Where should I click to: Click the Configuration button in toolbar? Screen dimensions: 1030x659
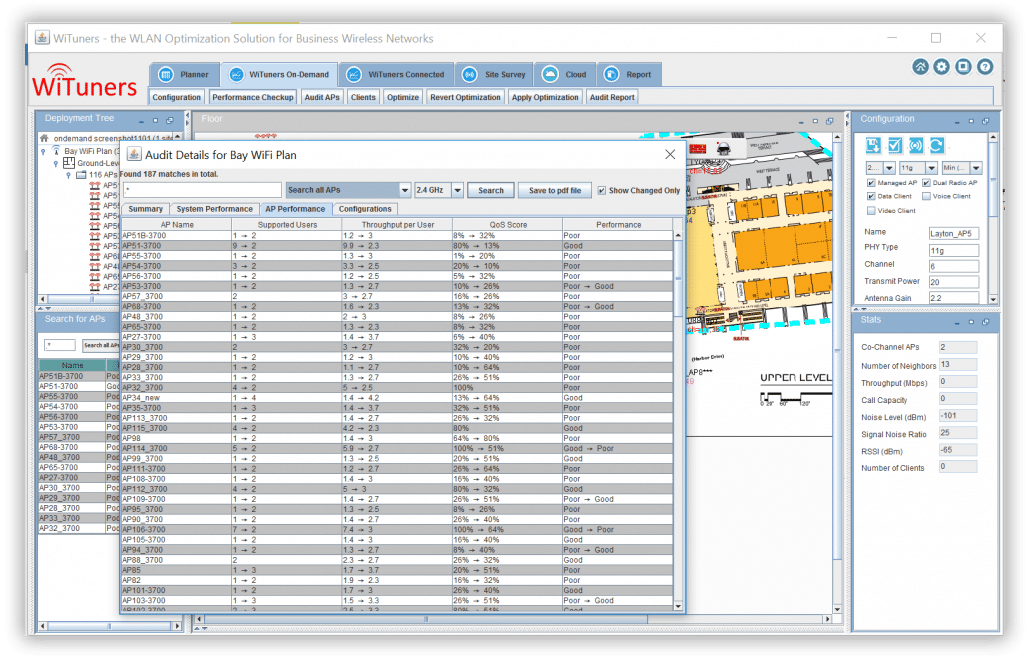177,97
